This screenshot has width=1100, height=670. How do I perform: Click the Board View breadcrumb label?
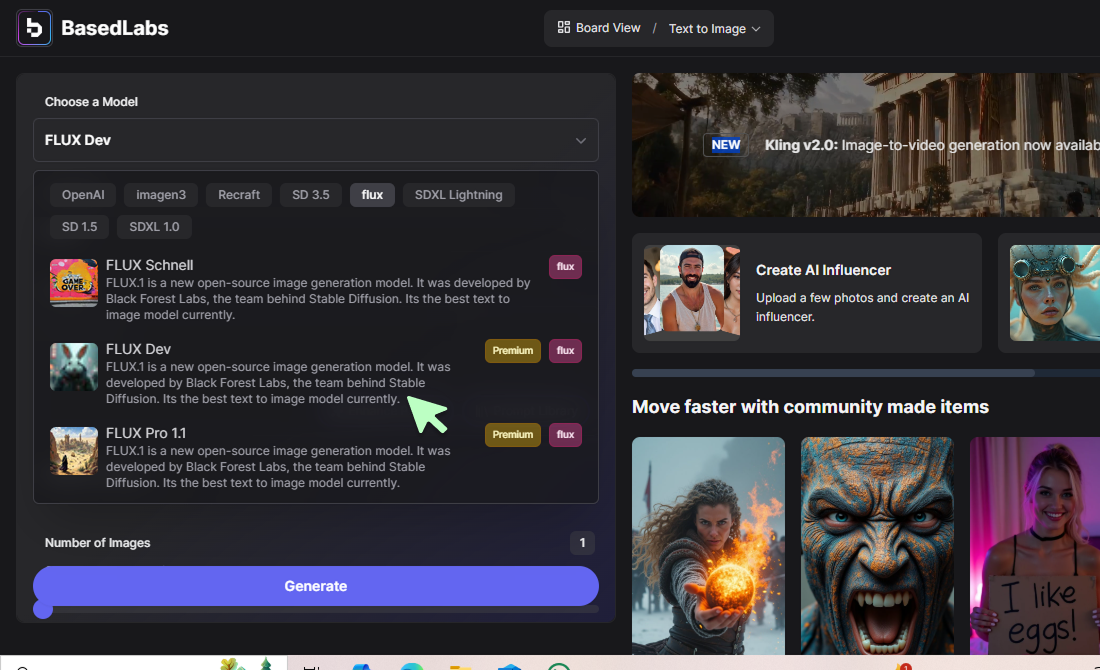(608, 27)
